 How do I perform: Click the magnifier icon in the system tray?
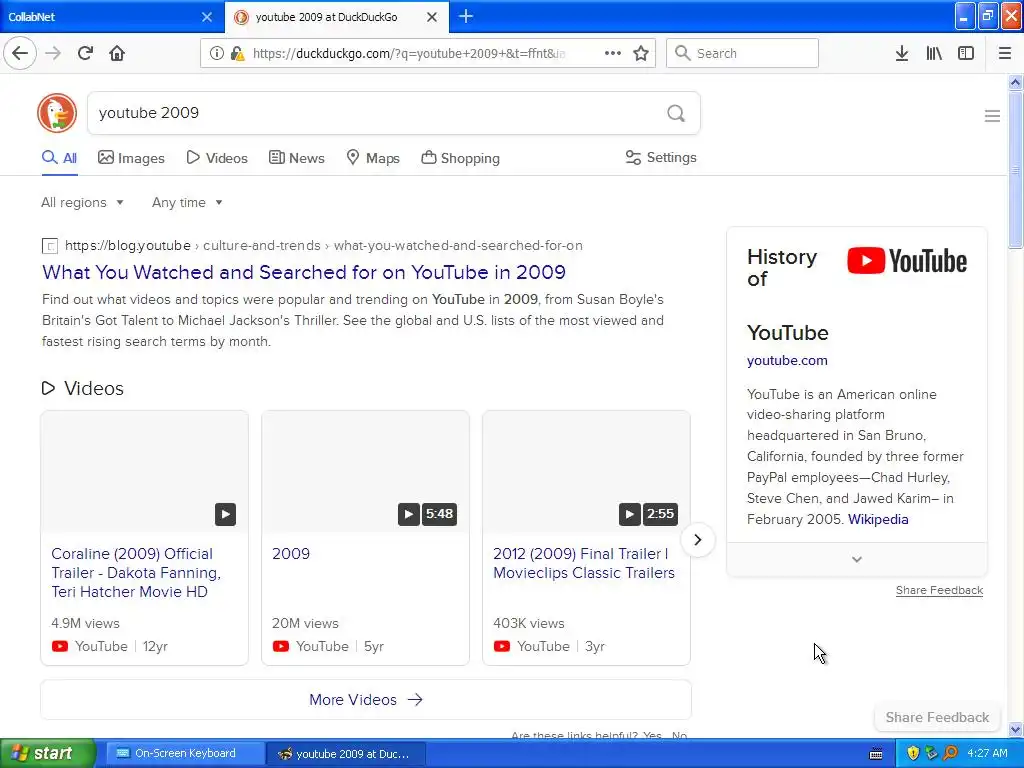click(950, 753)
